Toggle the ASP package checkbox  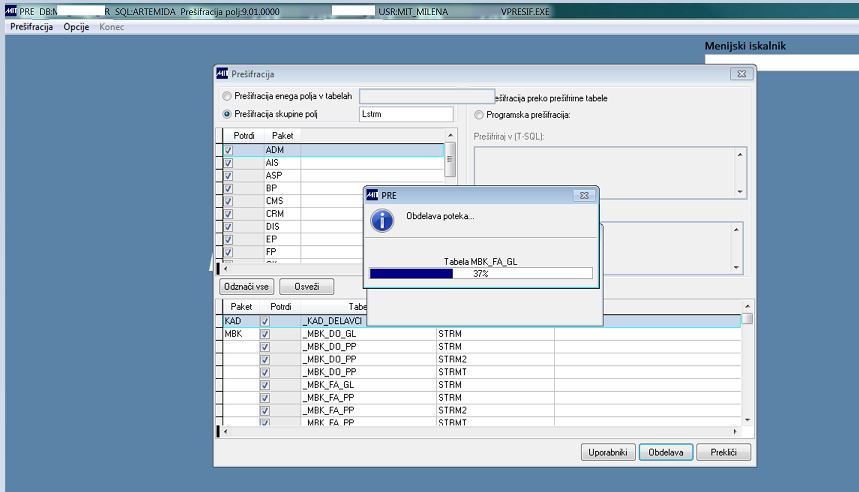coord(228,176)
